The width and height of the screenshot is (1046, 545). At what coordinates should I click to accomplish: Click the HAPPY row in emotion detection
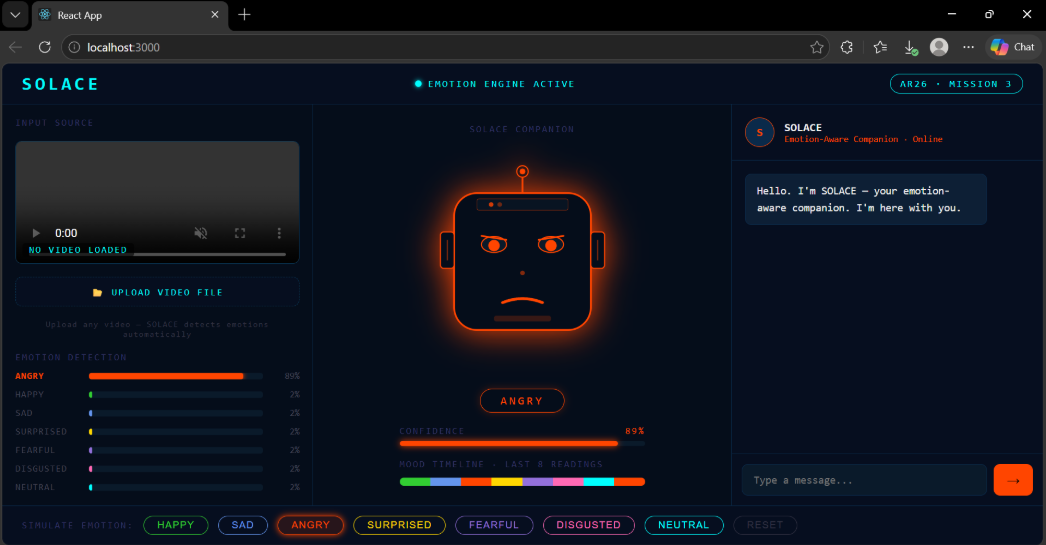tap(157, 395)
